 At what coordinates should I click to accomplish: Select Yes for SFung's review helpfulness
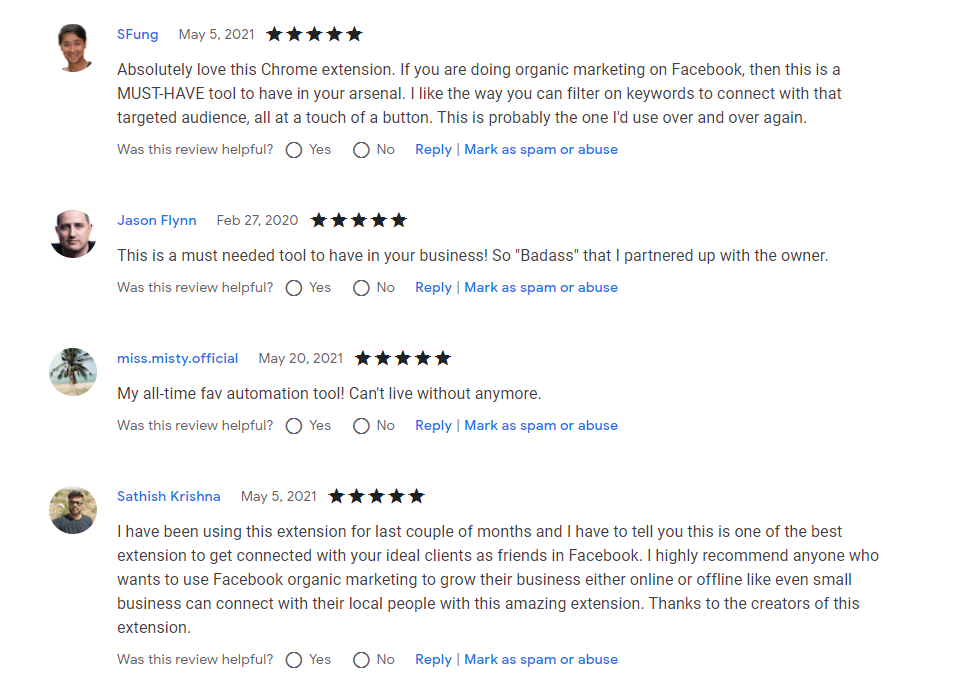[x=294, y=150]
